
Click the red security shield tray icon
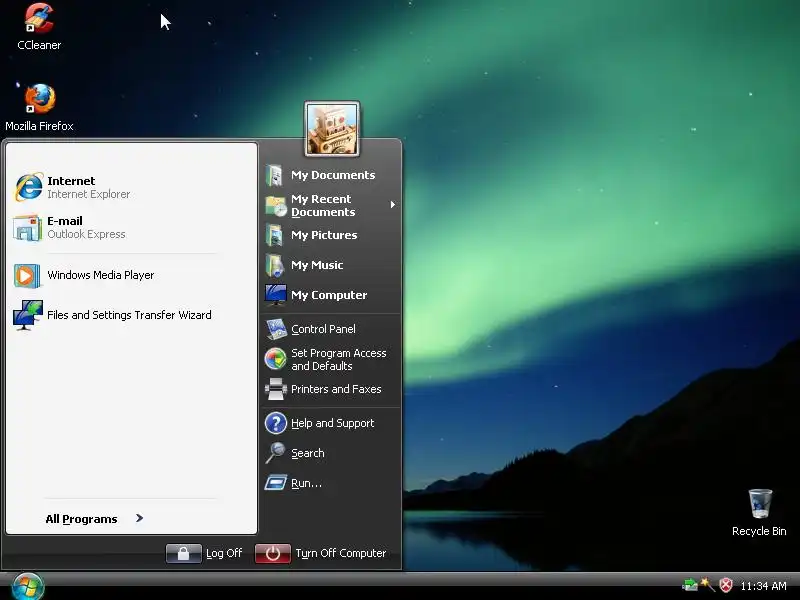pos(726,585)
